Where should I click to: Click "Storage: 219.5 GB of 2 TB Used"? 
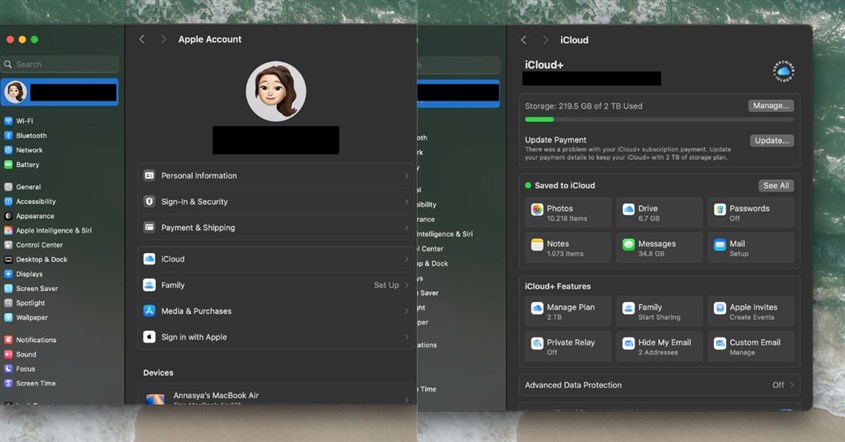[584, 106]
